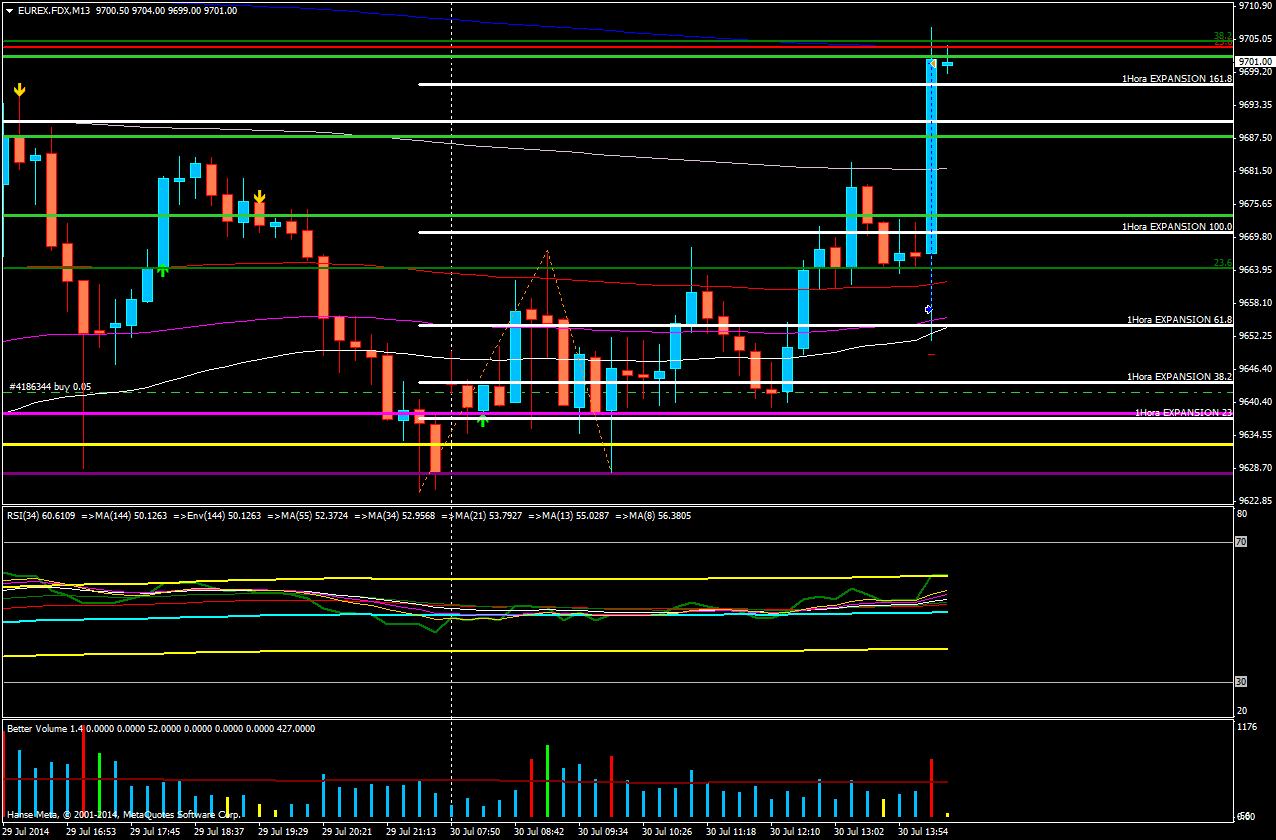
Task: Click the 30 Jul 07:50 time label
Action: [x=475, y=831]
